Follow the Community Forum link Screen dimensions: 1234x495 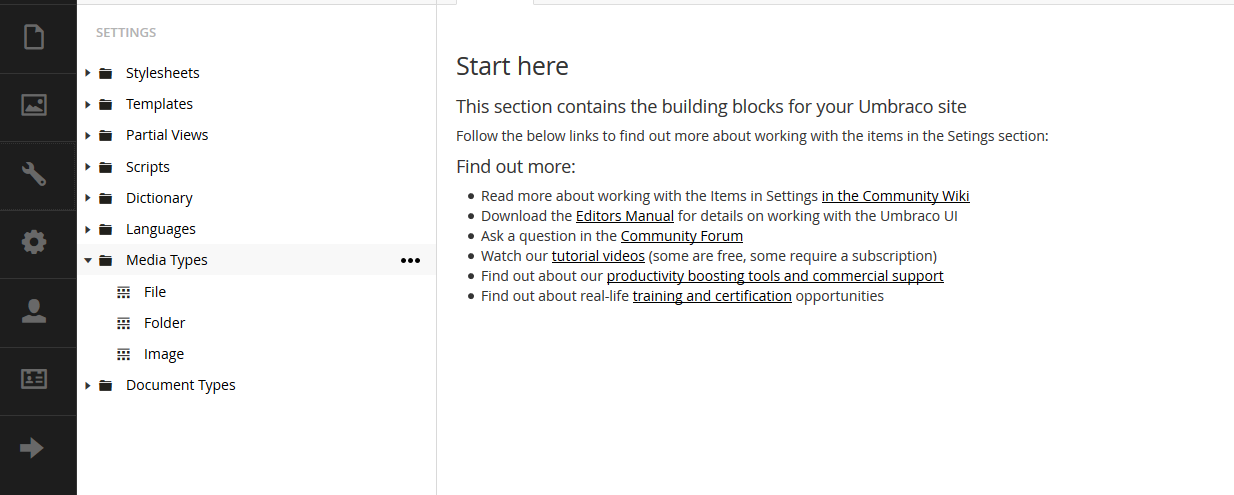[x=682, y=236]
